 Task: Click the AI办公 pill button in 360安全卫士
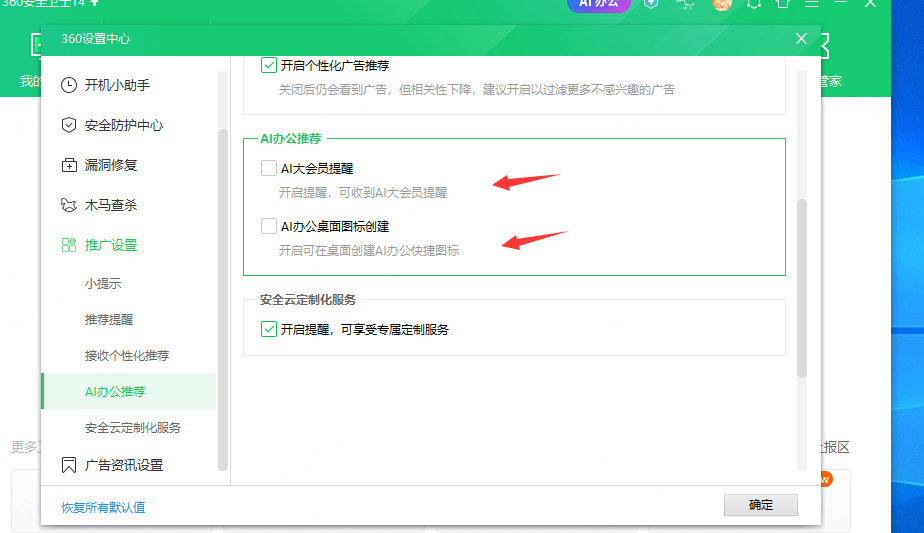click(x=599, y=4)
